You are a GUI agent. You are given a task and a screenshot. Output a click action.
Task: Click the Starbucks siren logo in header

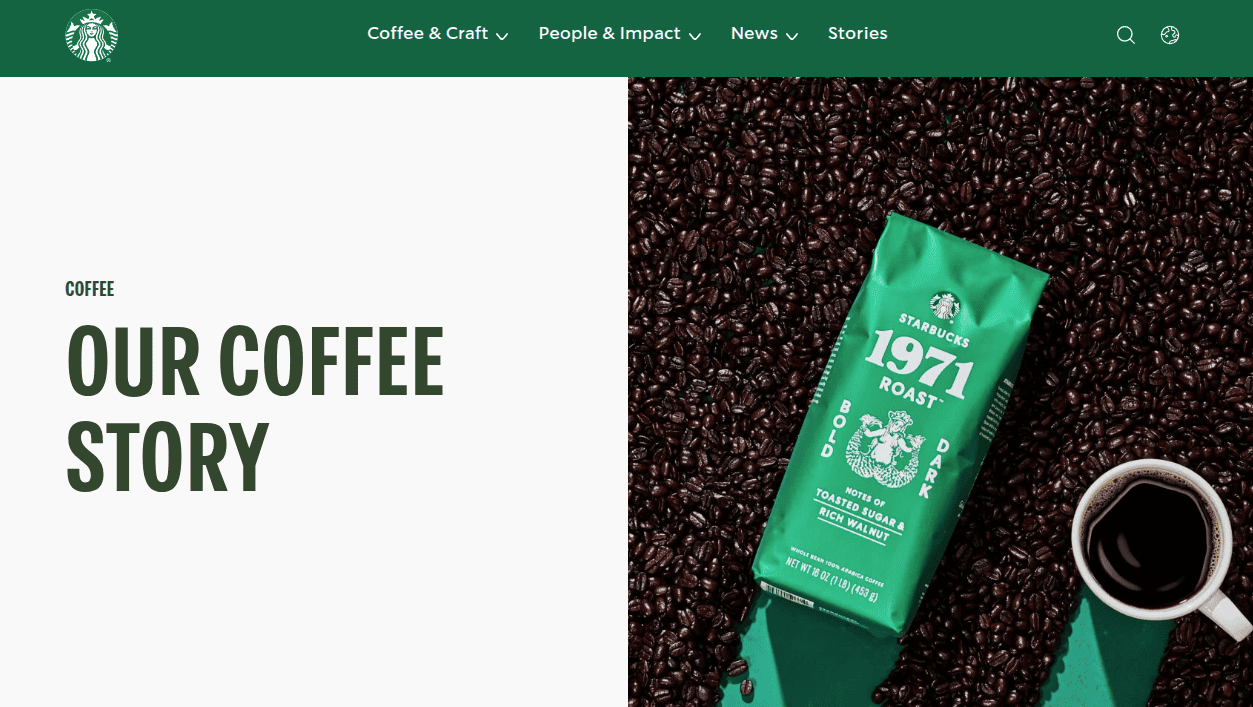[92, 36]
